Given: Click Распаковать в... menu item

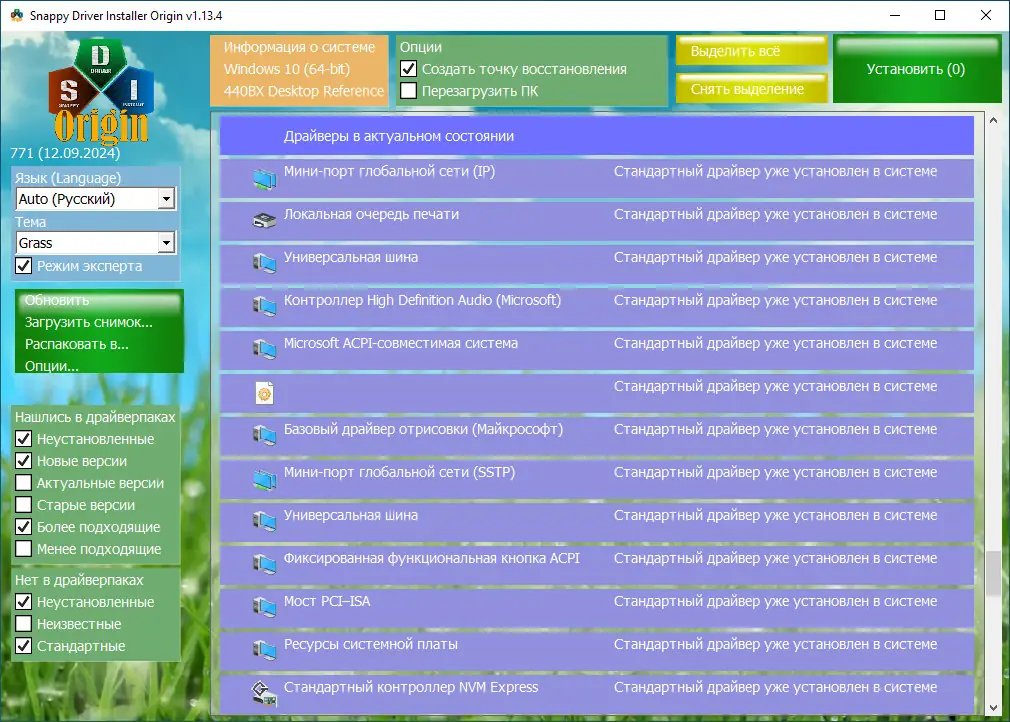Looking at the screenshot, I should click(x=77, y=344).
